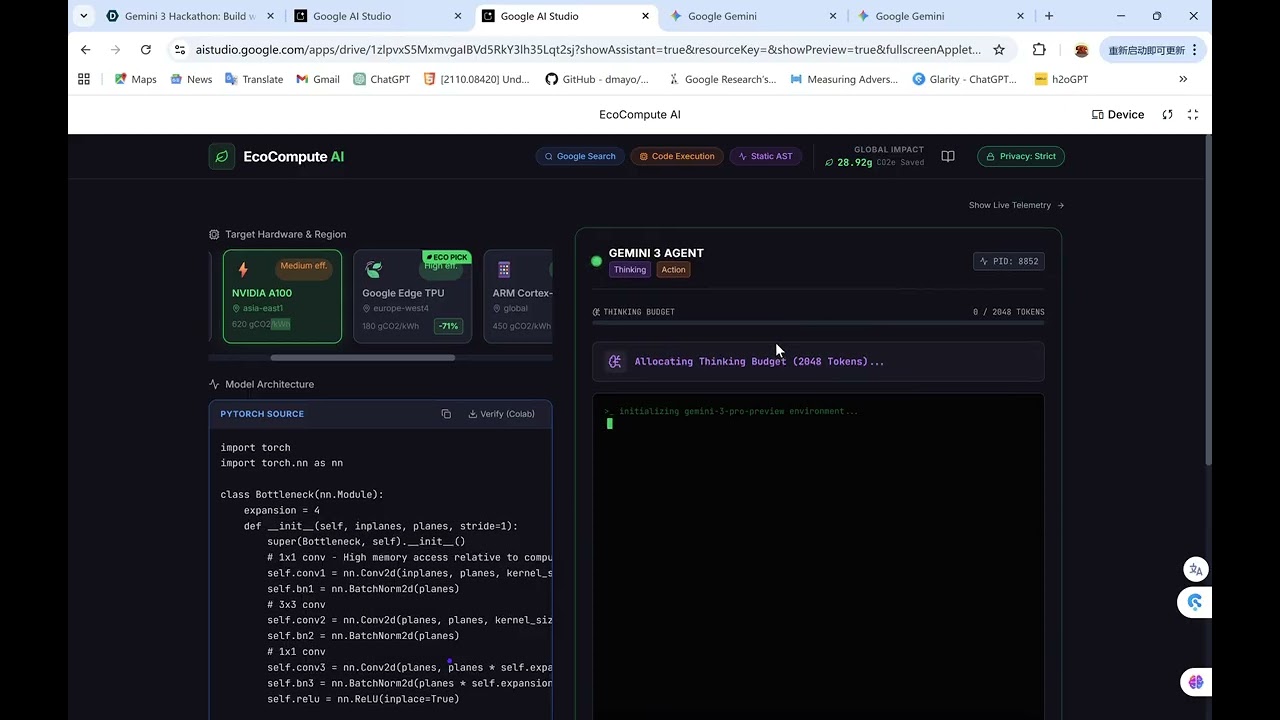This screenshot has height=720, width=1280.
Task: Click the terminal output area
Action: click(818, 556)
